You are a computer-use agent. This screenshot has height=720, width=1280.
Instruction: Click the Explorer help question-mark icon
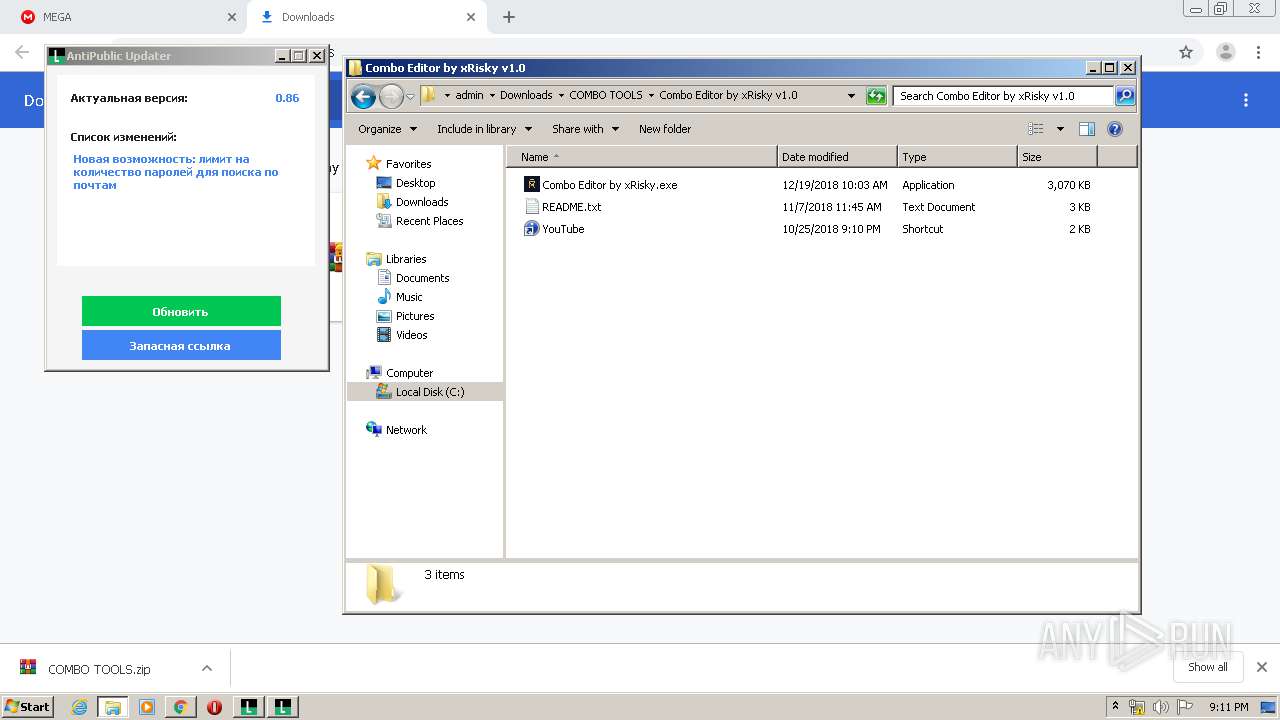pyautogui.click(x=1115, y=129)
